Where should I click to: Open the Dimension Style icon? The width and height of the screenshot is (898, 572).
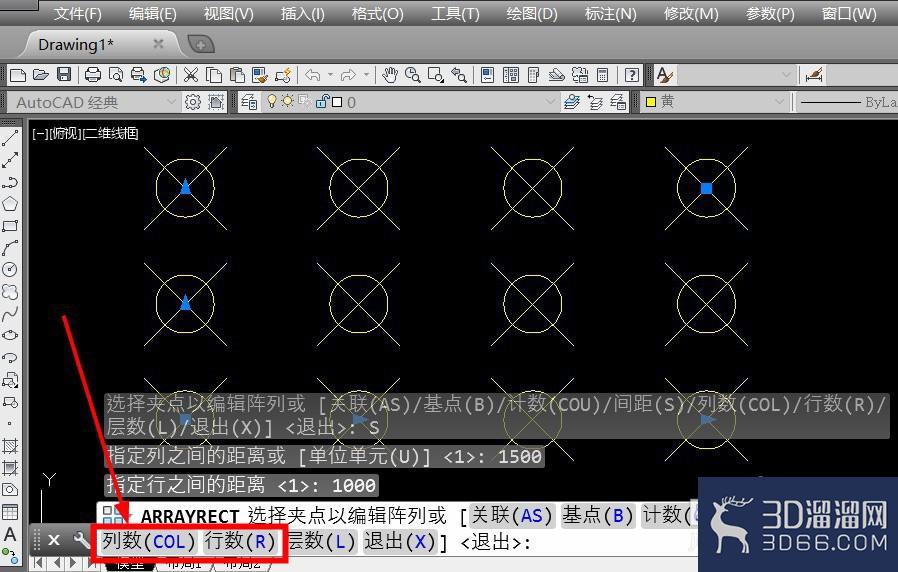pyautogui.click(x=814, y=75)
